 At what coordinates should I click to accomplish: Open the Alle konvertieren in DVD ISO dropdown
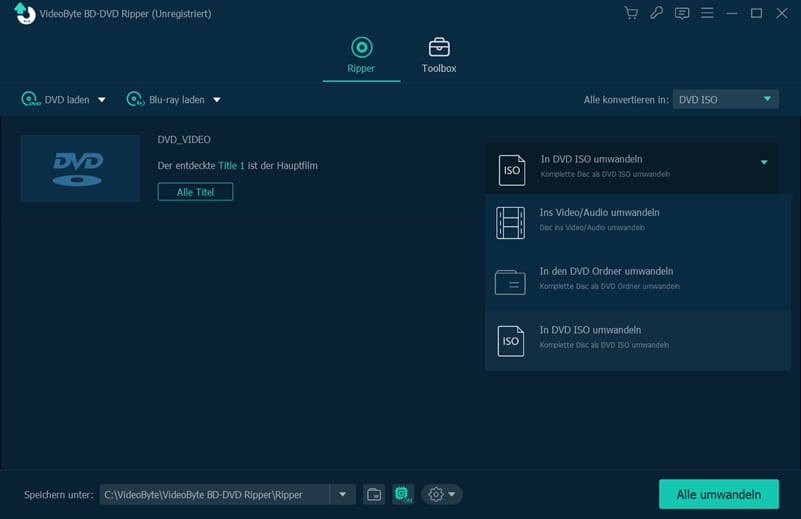tap(725, 99)
